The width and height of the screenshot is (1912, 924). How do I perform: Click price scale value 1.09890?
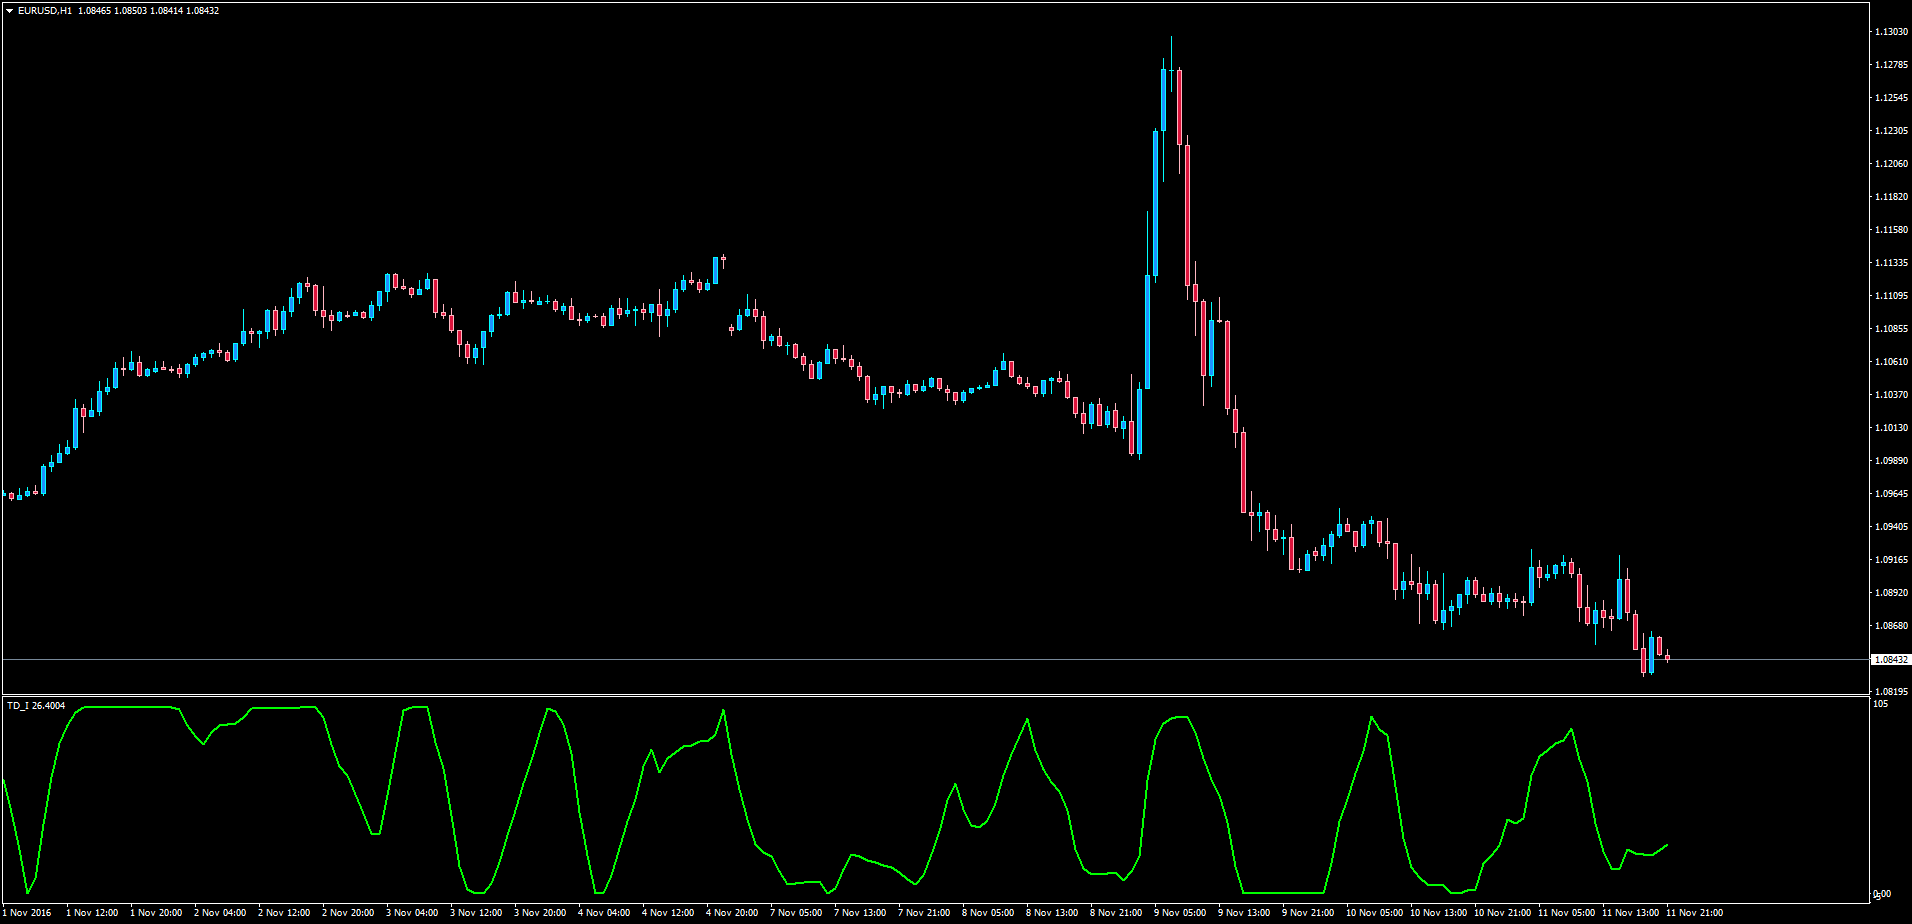point(1892,461)
